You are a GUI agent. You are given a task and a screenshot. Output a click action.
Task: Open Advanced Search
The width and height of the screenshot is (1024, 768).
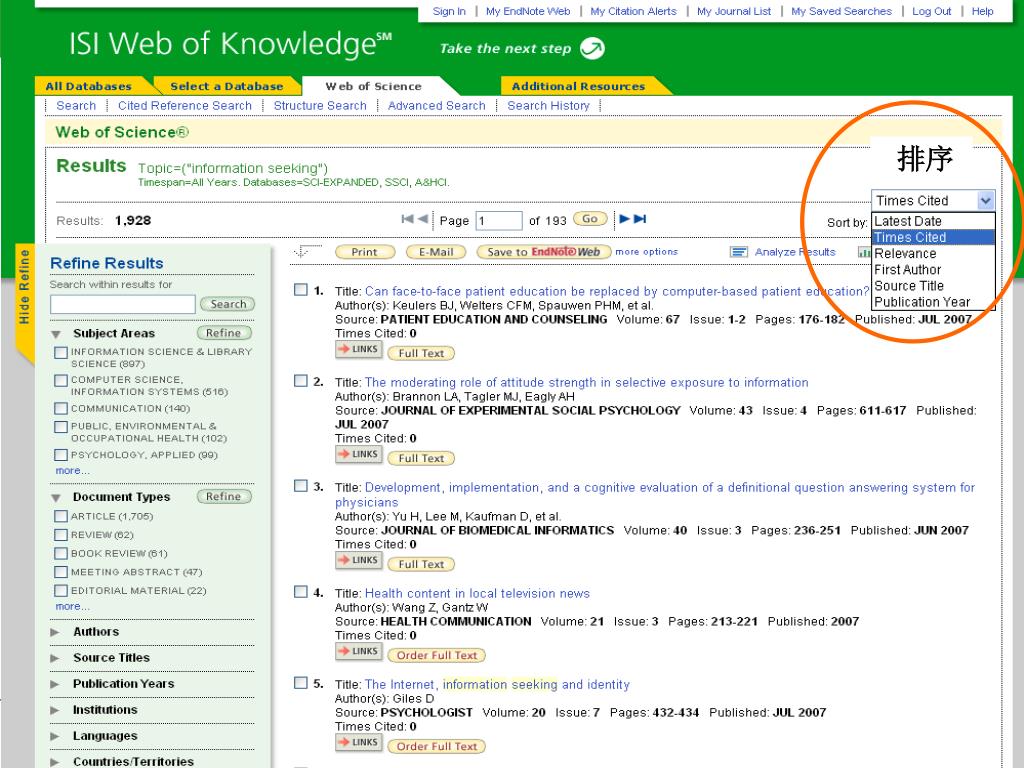(x=437, y=106)
